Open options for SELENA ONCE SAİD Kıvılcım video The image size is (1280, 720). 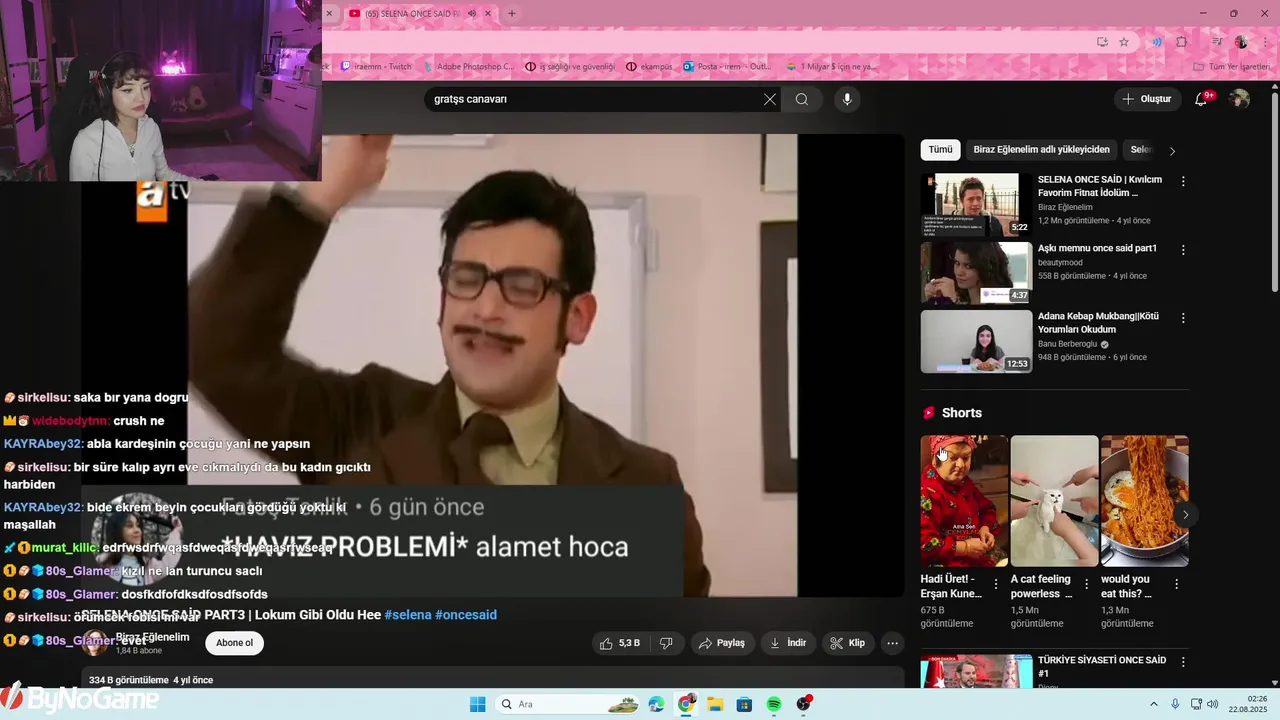1183,181
